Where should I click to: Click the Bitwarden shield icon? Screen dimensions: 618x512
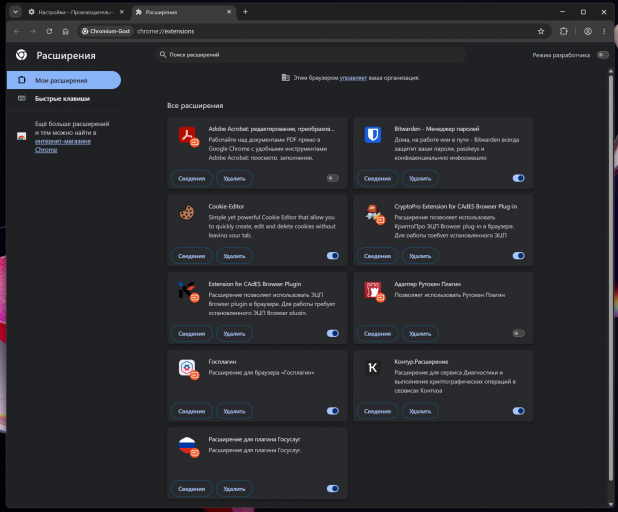click(x=373, y=135)
